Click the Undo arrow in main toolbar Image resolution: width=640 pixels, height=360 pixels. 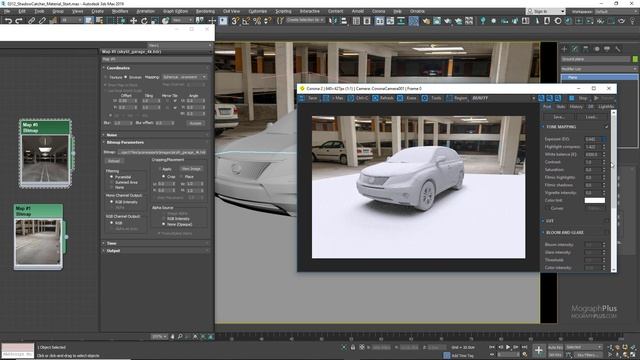(8, 20)
